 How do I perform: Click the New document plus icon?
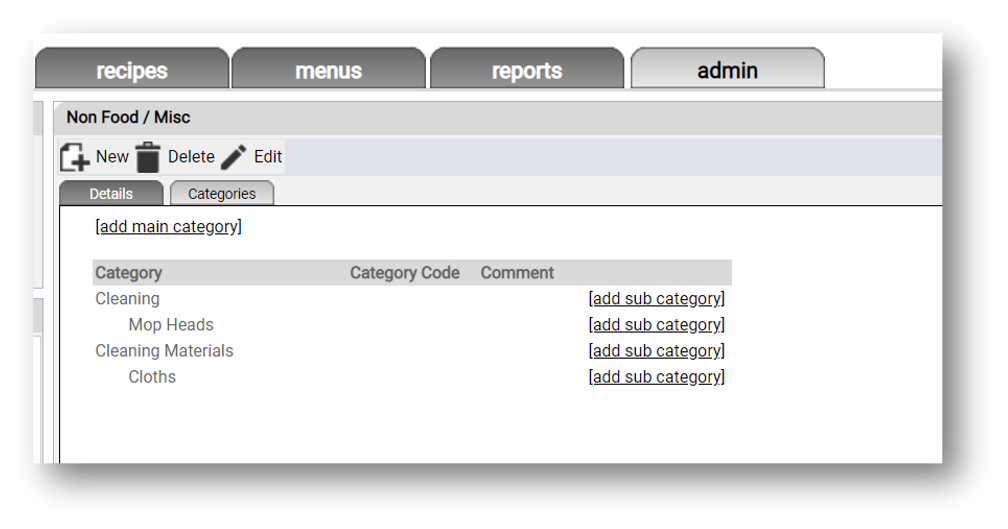click(x=75, y=157)
